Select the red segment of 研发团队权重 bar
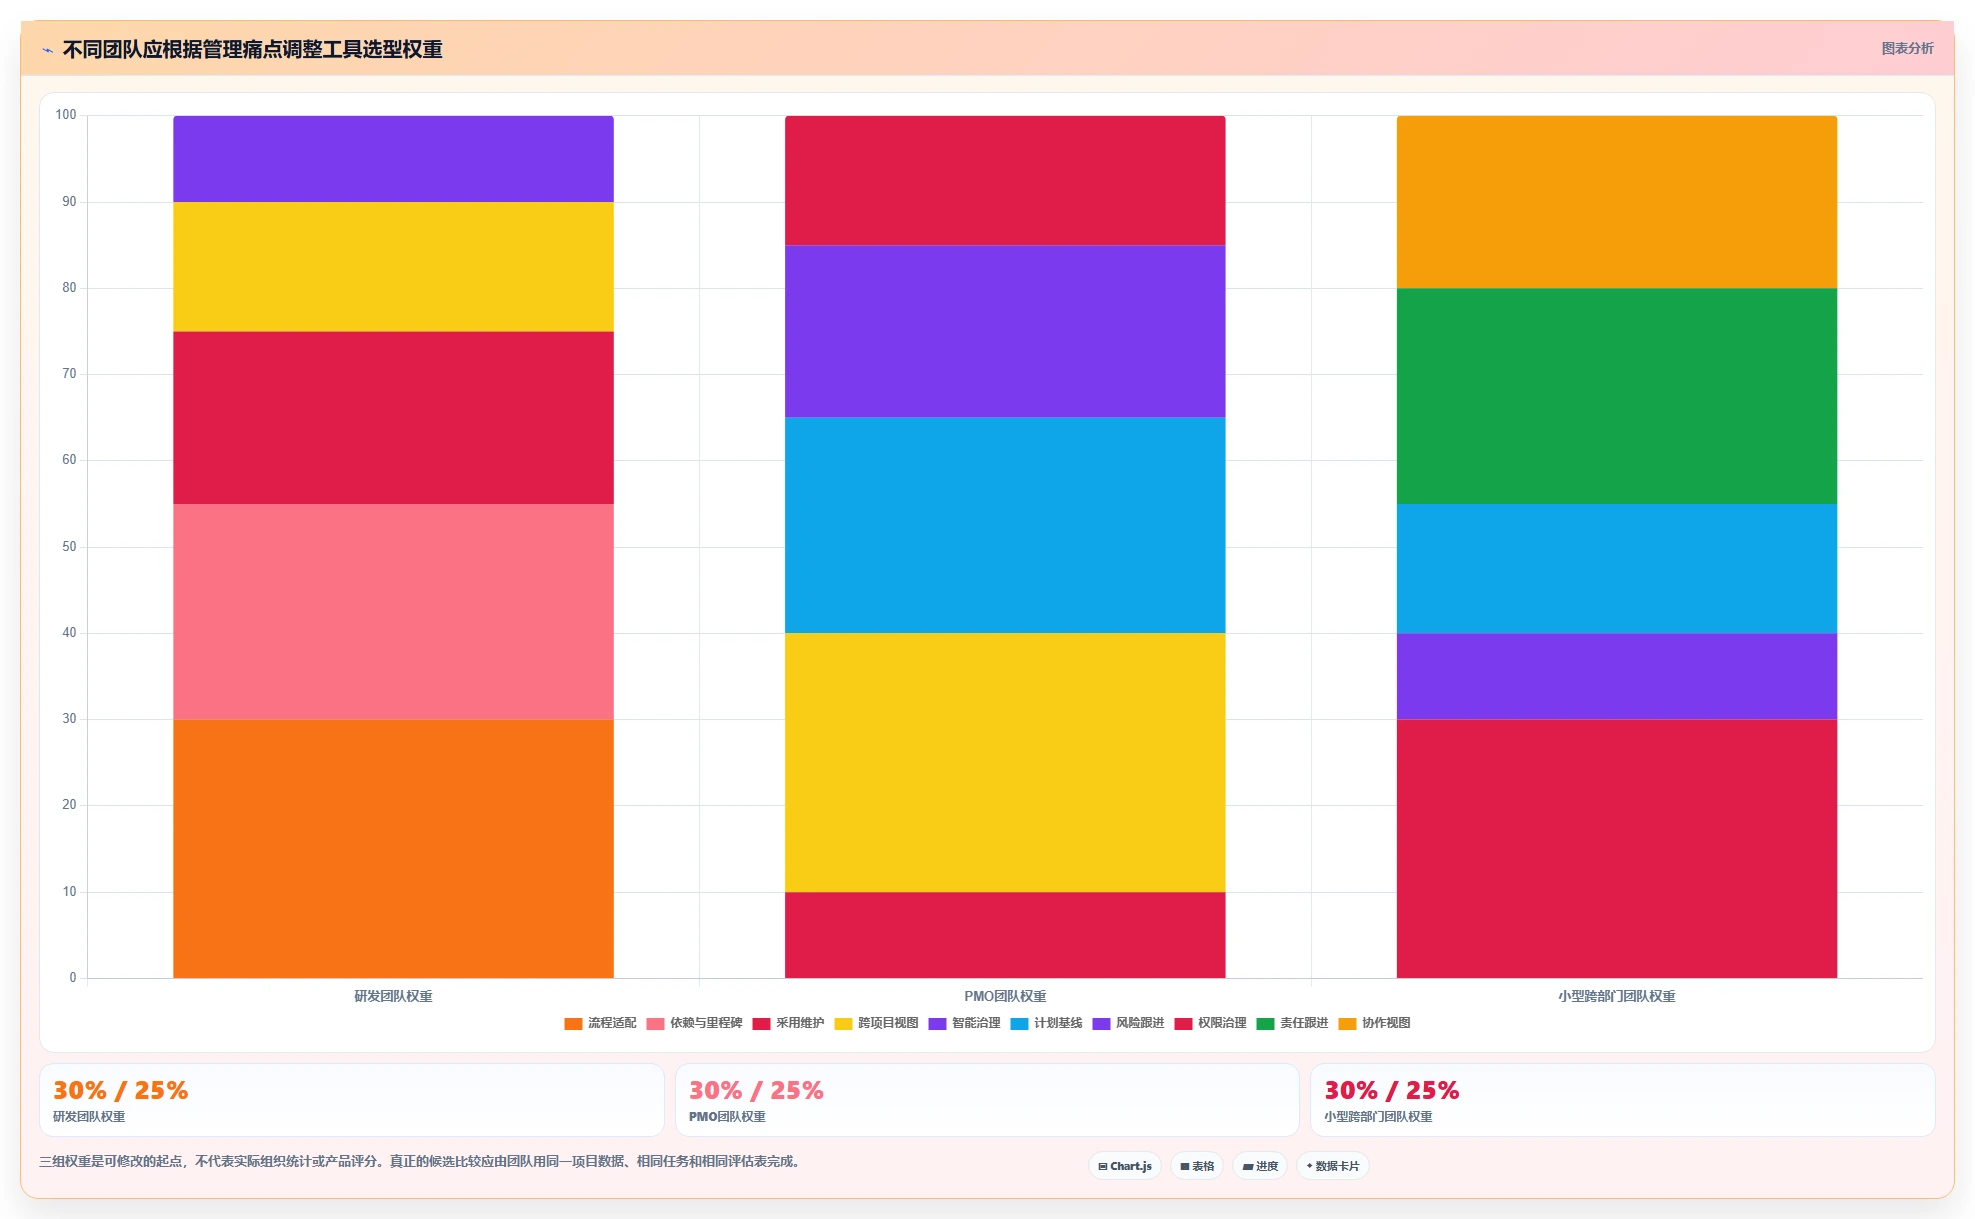Viewport: 1975px width, 1219px height. point(393,418)
